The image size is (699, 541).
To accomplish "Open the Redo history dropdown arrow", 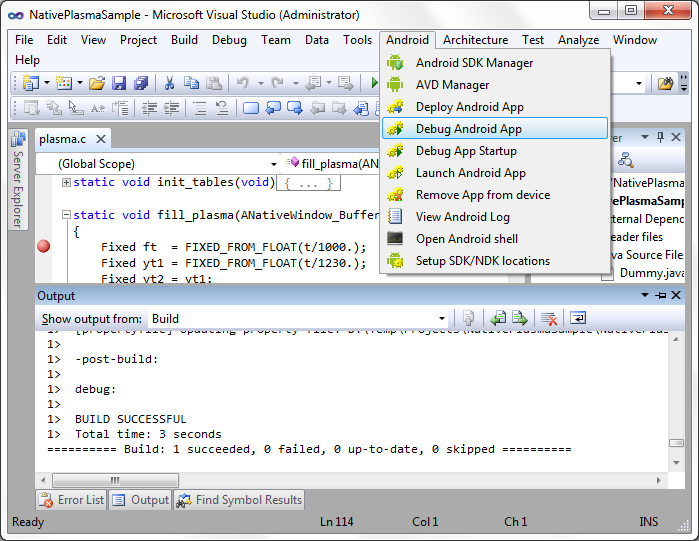I will click(x=296, y=83).
